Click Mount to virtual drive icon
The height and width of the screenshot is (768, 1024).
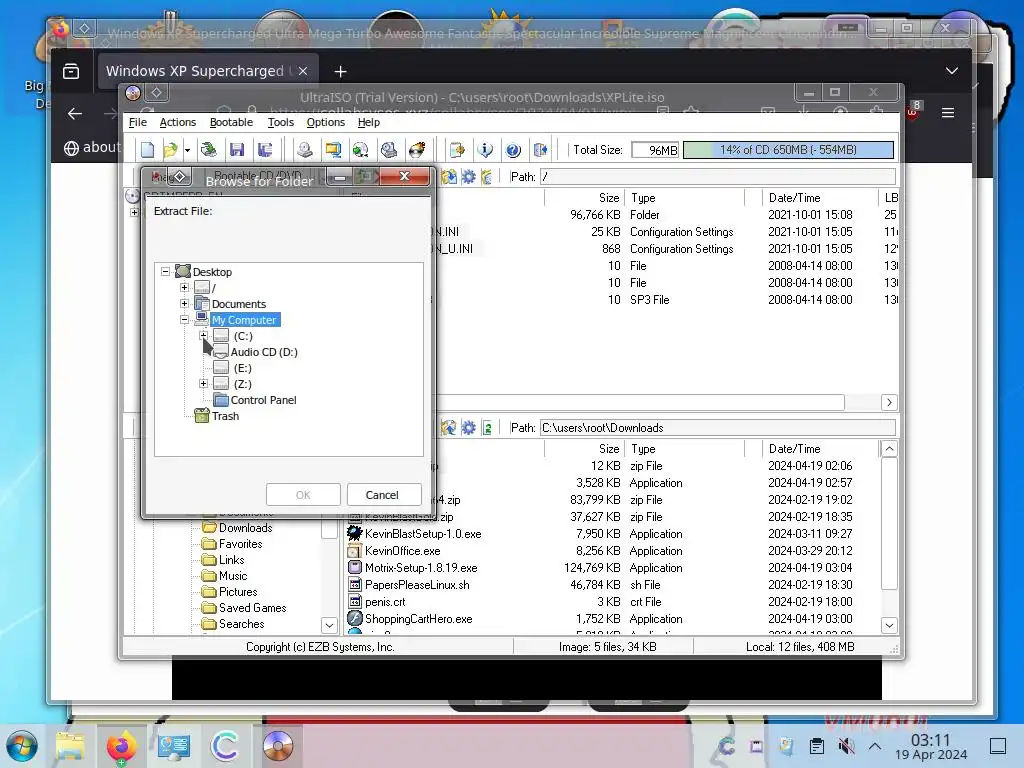click(389, 150)
